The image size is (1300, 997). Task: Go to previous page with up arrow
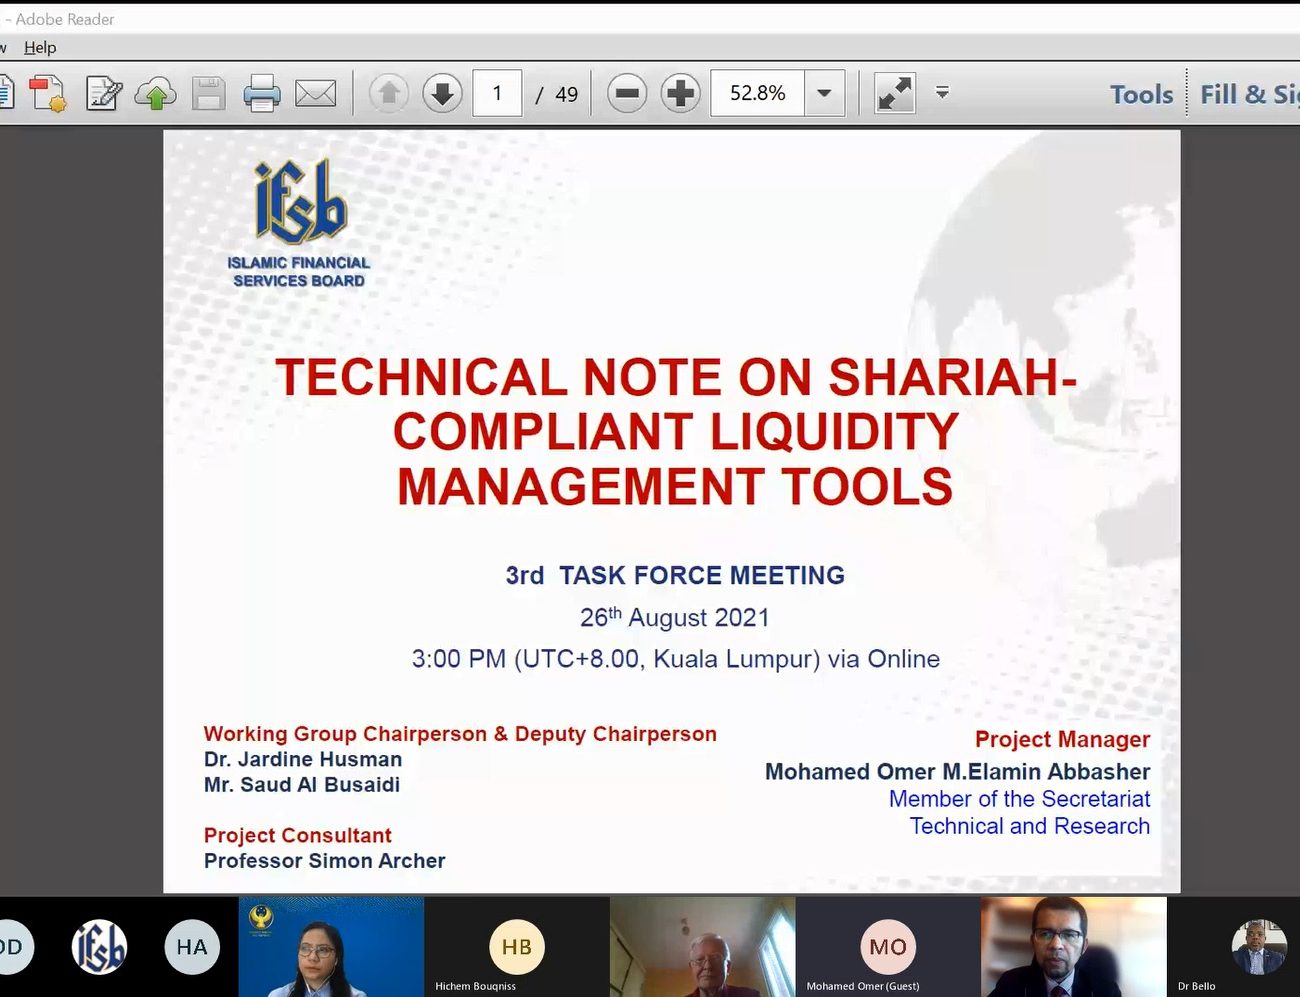389,93
